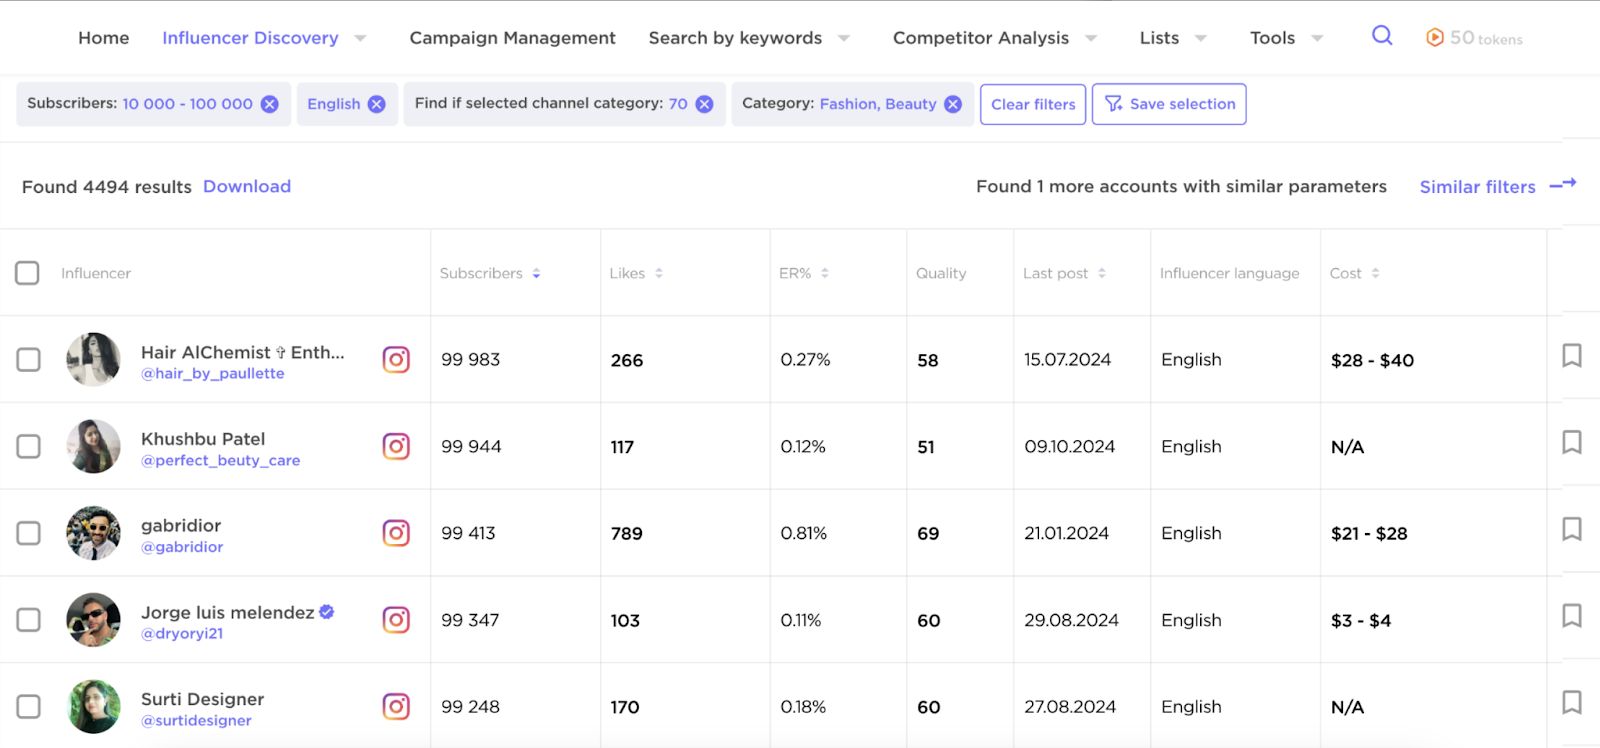Open Competitor Analysis menu
The height and width of the screenshot is (748, 1600).
tap(981, 38)
